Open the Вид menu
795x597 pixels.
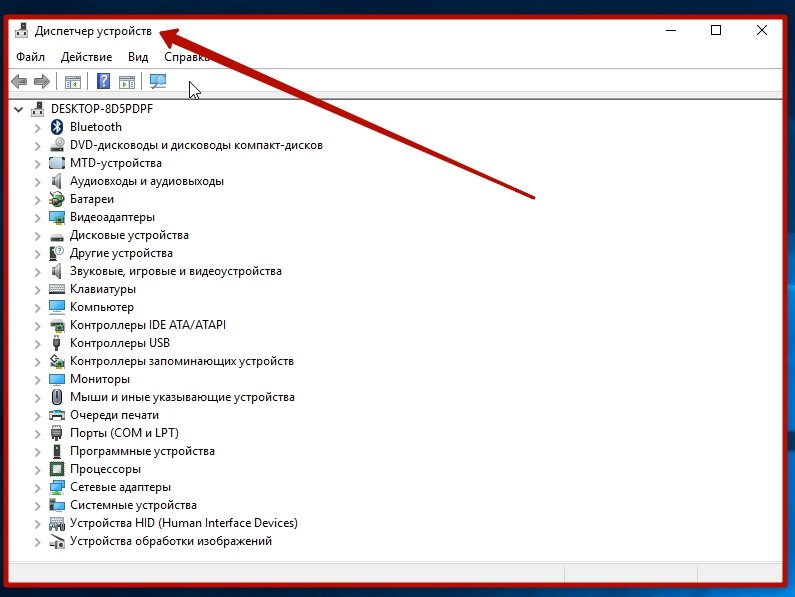tap(138, 58)
